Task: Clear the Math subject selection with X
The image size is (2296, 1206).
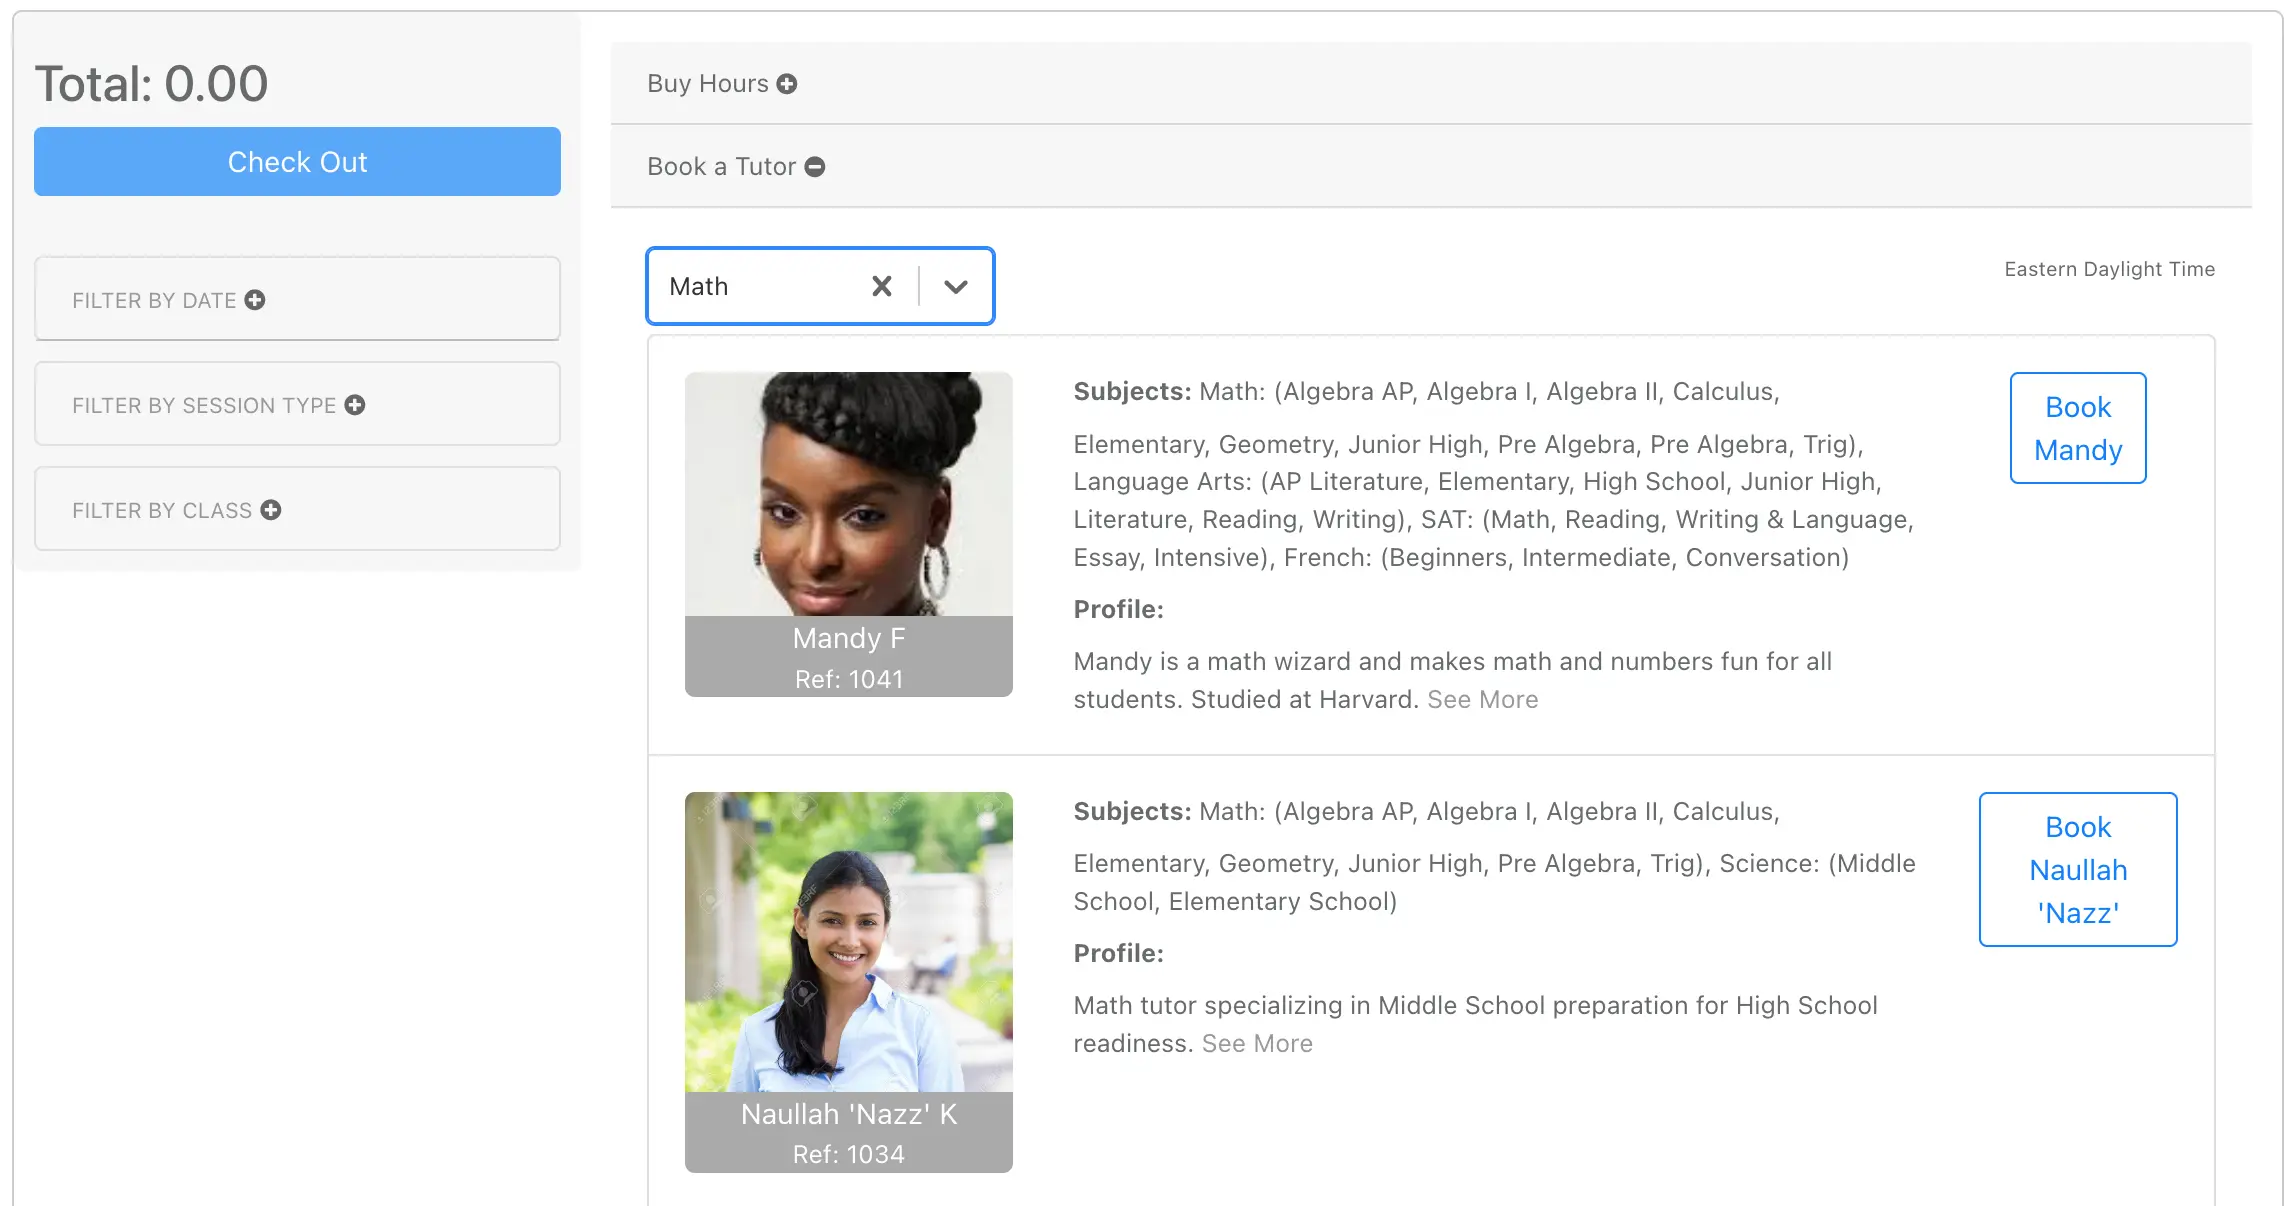Action: tap(882, 287)
